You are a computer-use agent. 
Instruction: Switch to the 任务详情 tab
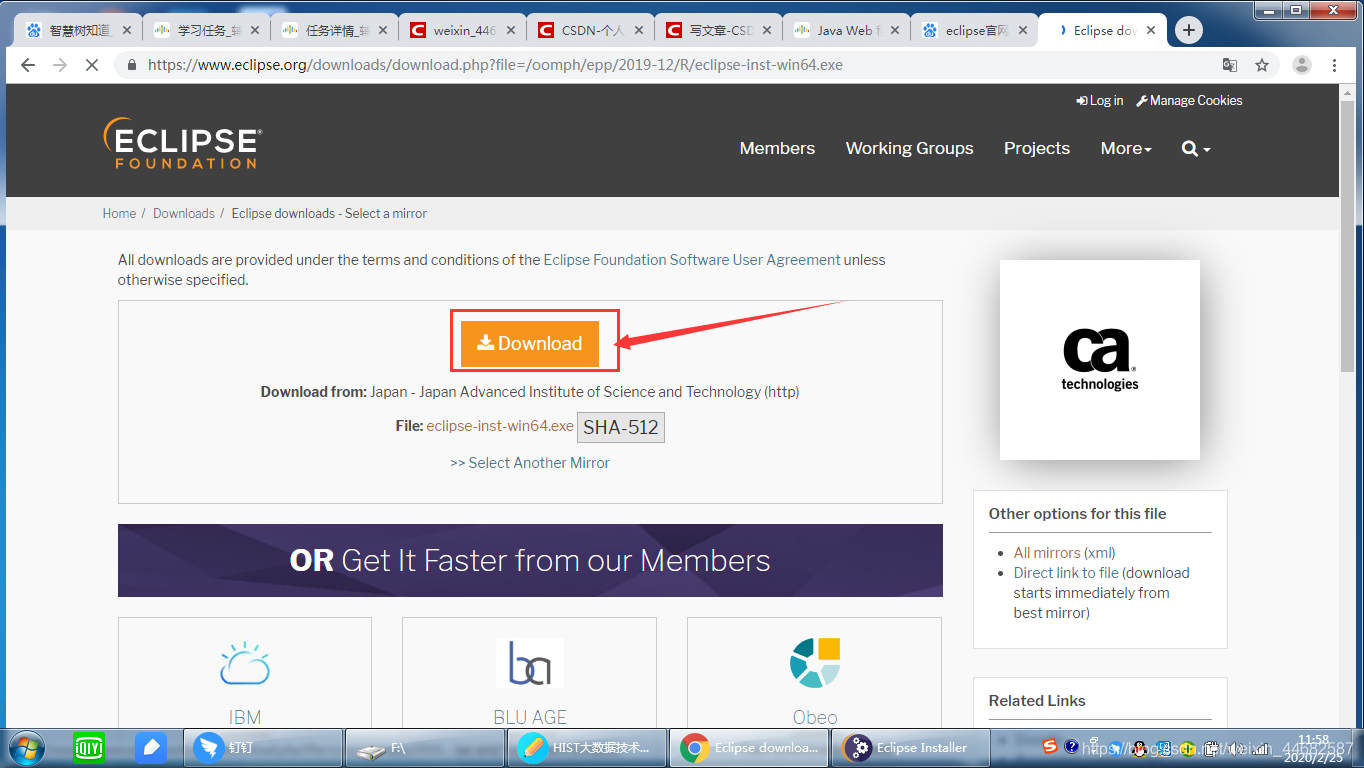point(334,30)
